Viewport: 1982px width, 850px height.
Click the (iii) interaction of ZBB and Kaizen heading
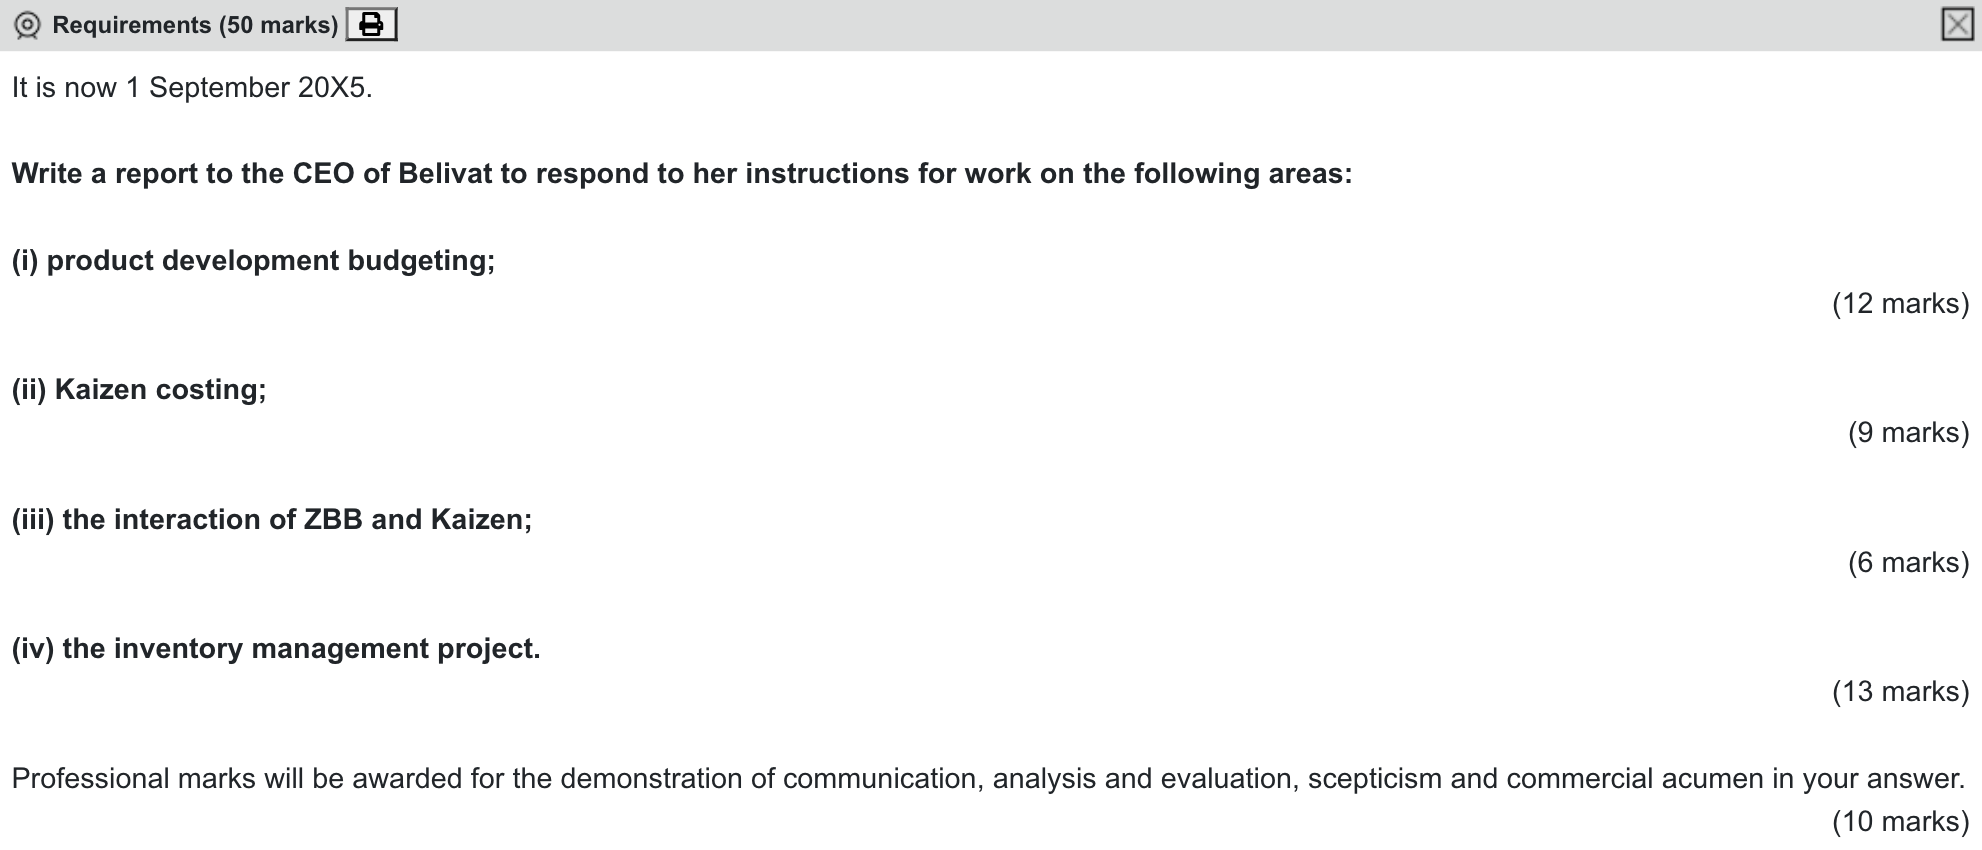(270, 519)
